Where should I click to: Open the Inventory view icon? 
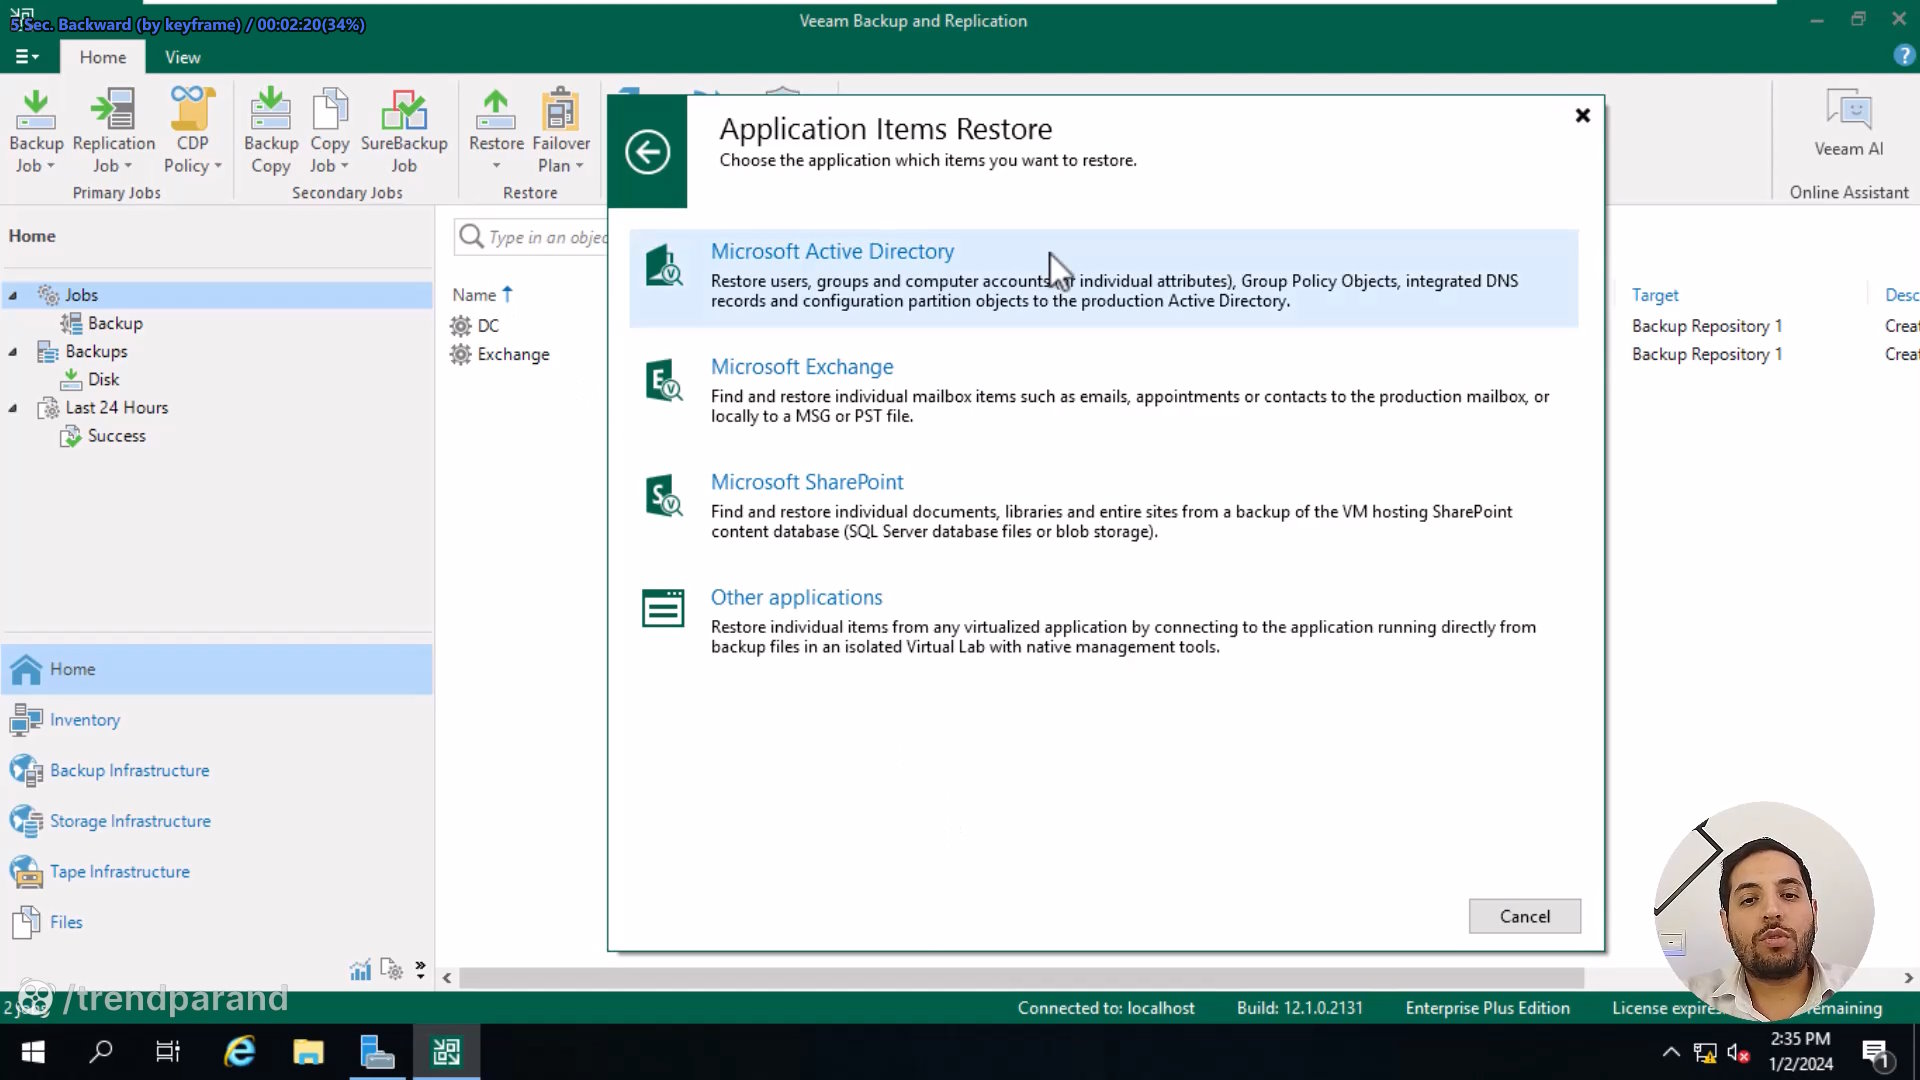(x=26, y=720)
